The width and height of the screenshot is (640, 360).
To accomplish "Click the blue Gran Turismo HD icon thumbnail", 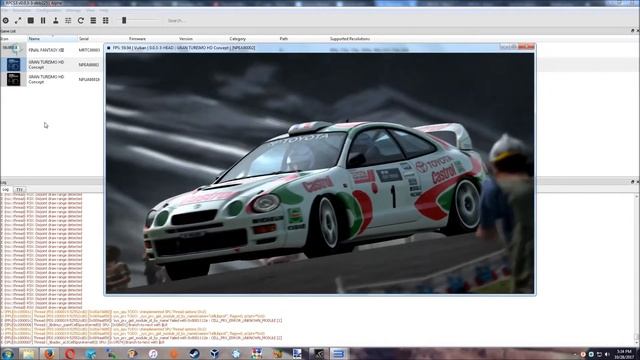I will (x=13, y=64).
